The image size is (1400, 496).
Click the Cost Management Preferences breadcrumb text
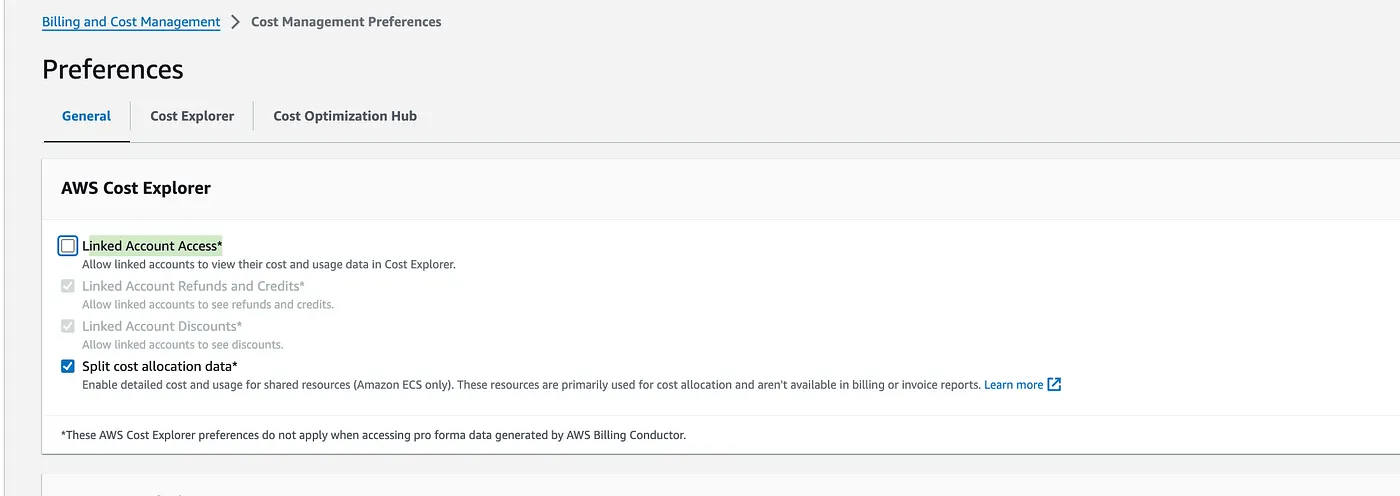(x=346, y=22)
